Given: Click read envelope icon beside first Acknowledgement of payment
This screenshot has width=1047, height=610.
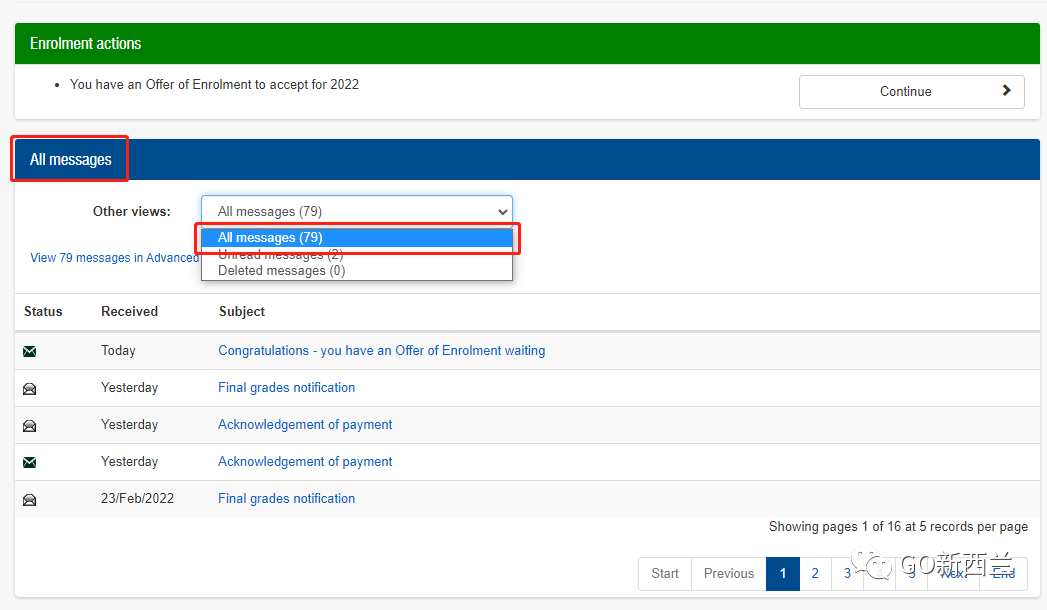Looking at the screenshot, I should click(29, 426).
